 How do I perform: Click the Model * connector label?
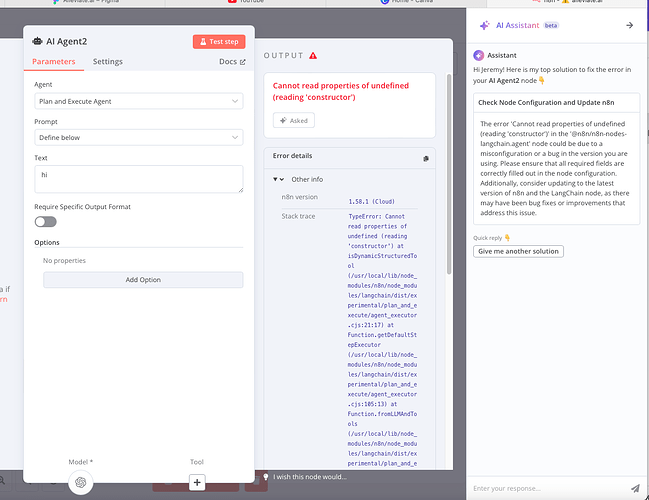(81, 462)
